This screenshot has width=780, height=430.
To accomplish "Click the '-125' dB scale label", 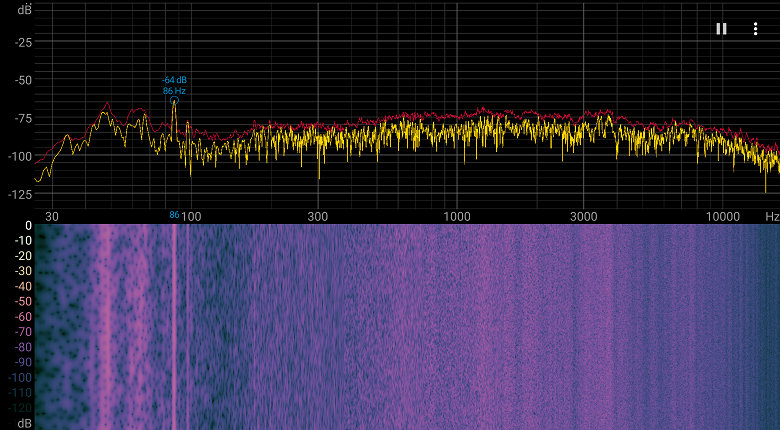I will pyautogui.click(x=20, y=194).
